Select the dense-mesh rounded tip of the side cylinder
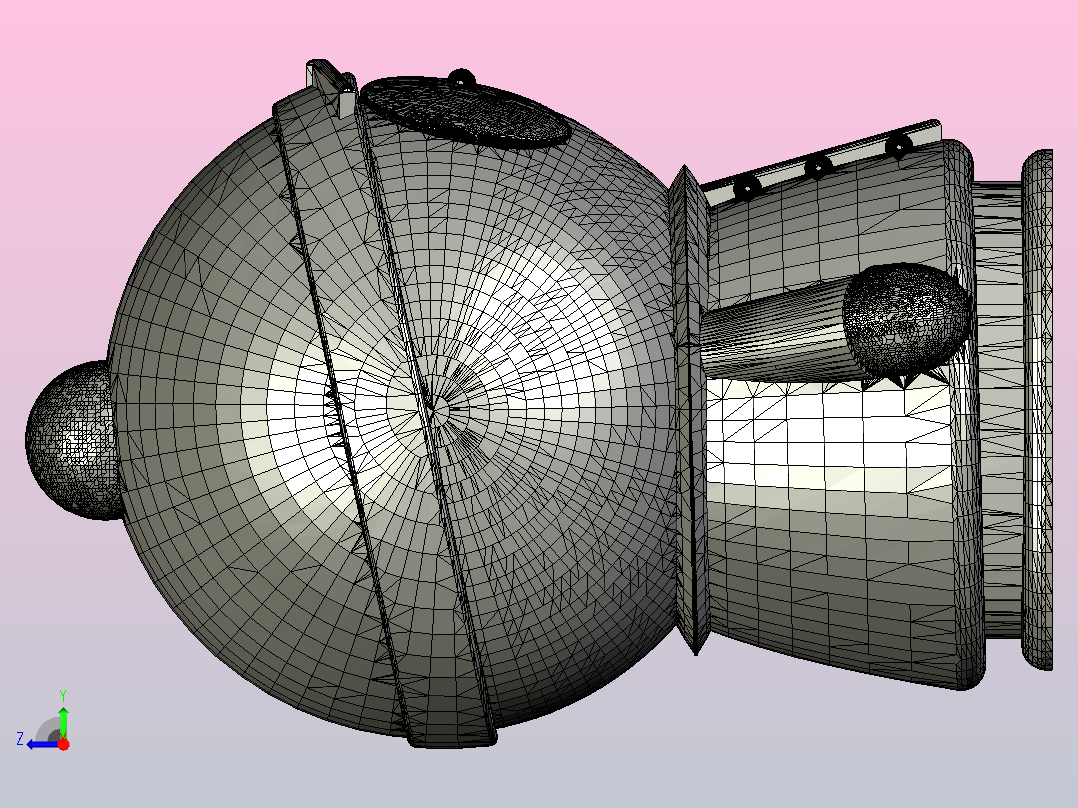The width and height of the screenshot is (1078, 808). (x=906, y=317)
